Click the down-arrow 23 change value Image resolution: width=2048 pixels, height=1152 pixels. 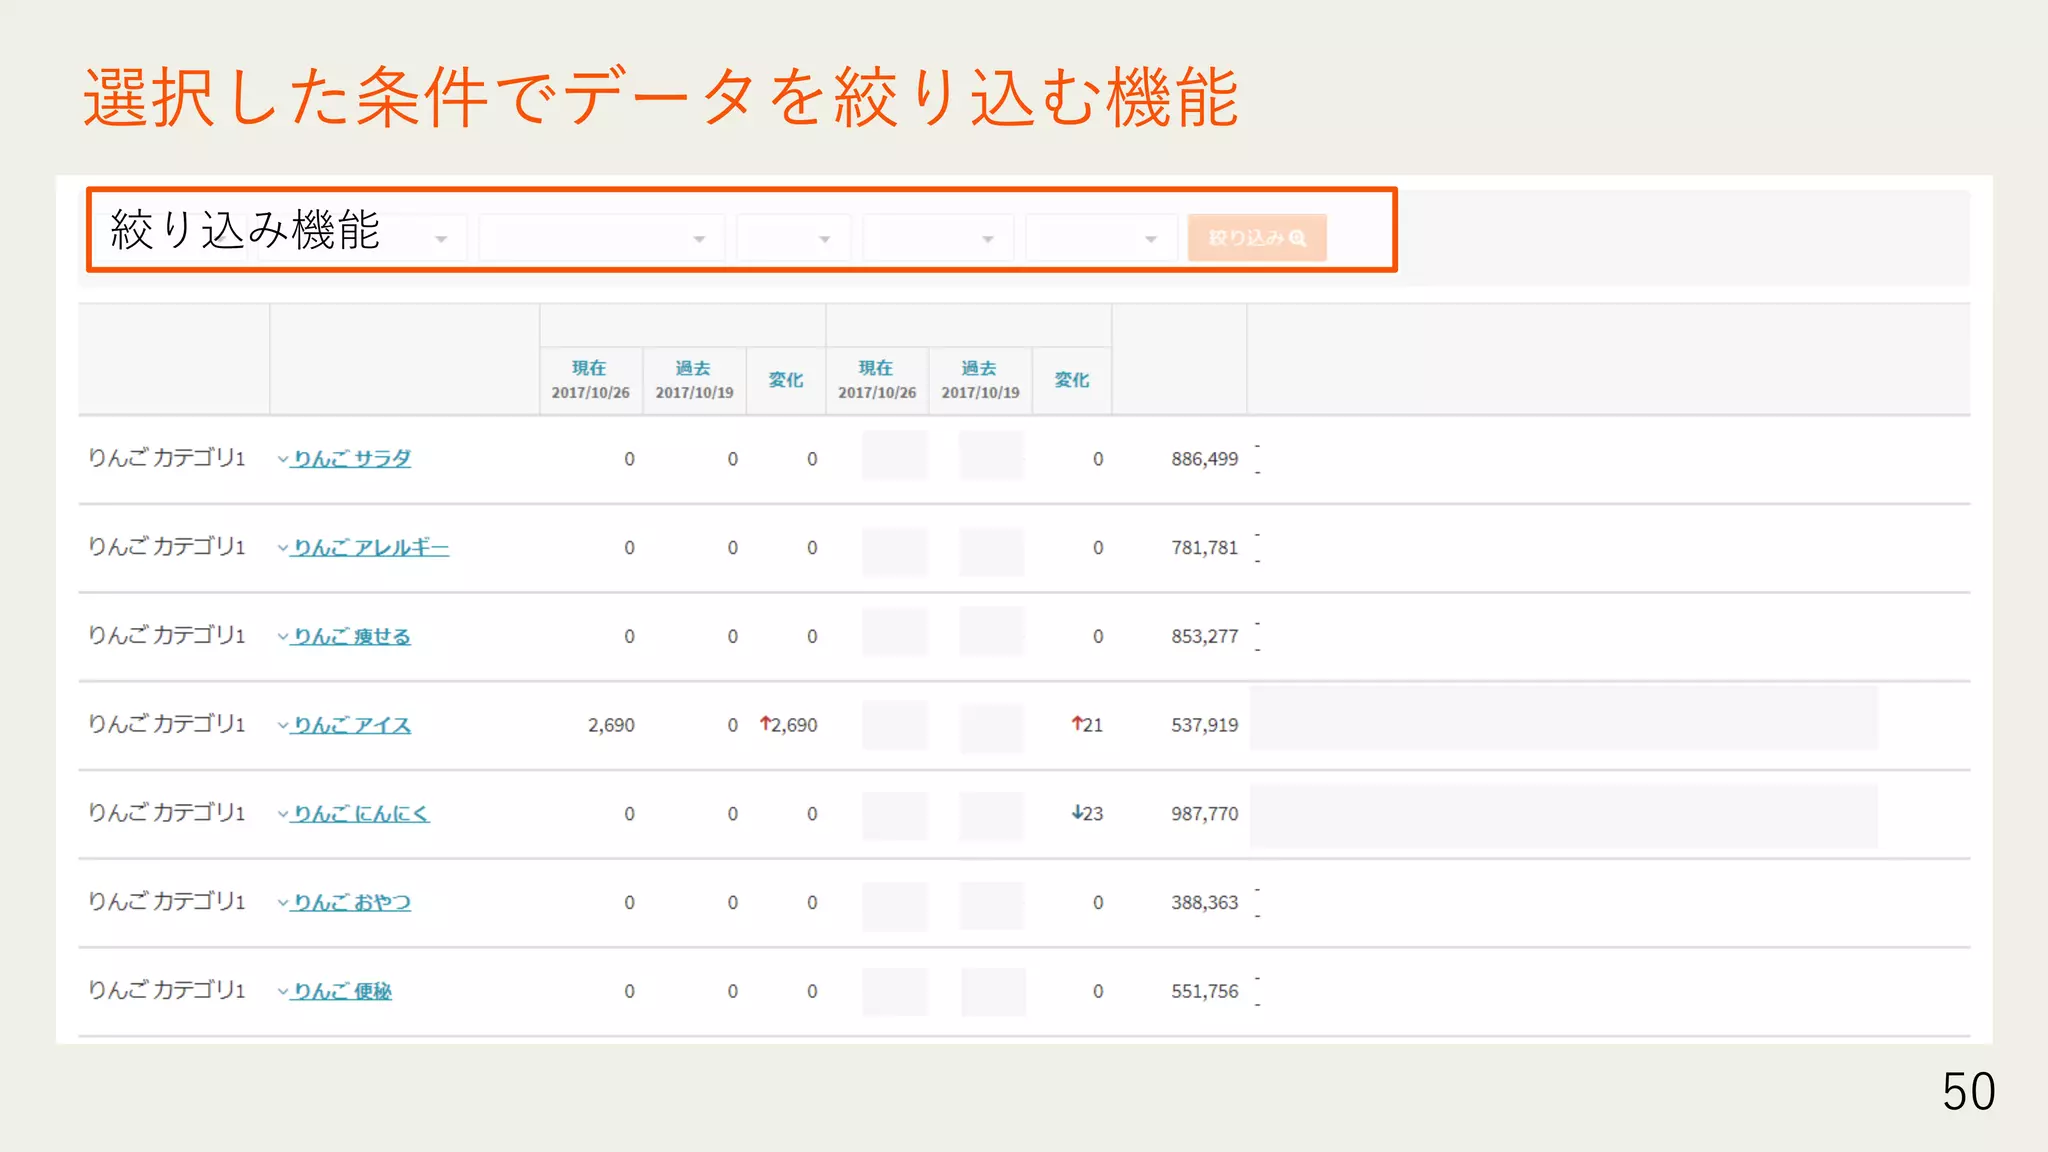click(1087, 814)
